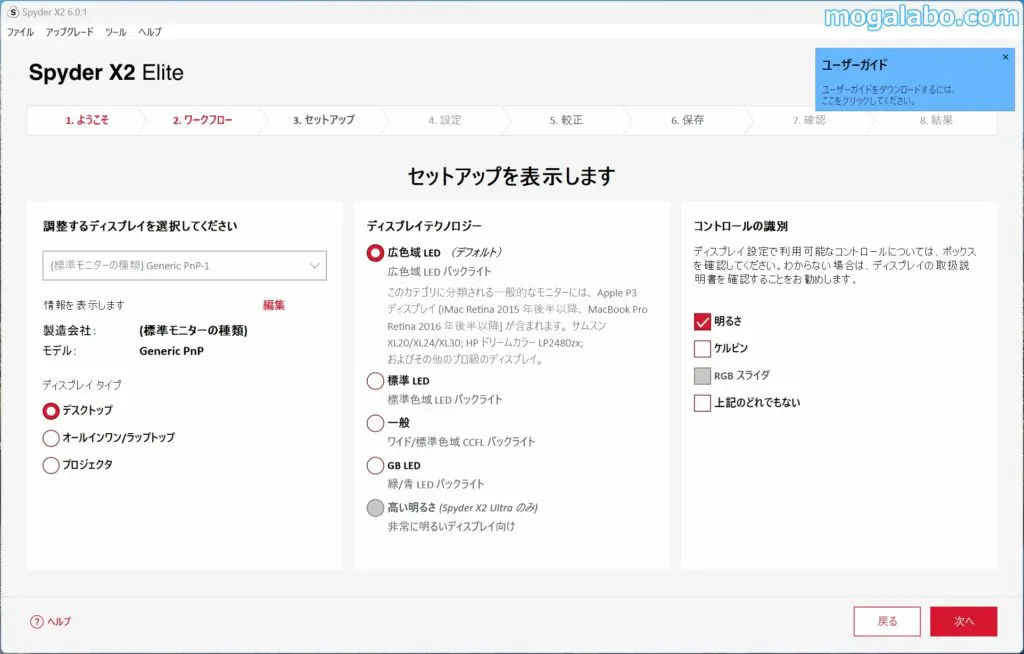This screenshot has height=654, width=1024.
Task: Uncheck the 明るさ control checkbox
Action: [701, 322]
